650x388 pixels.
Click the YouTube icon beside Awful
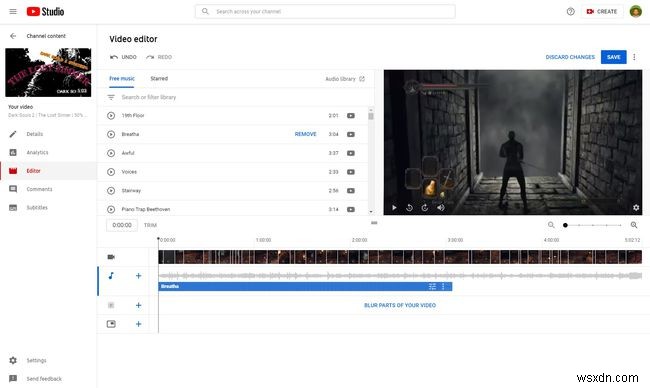351,153
